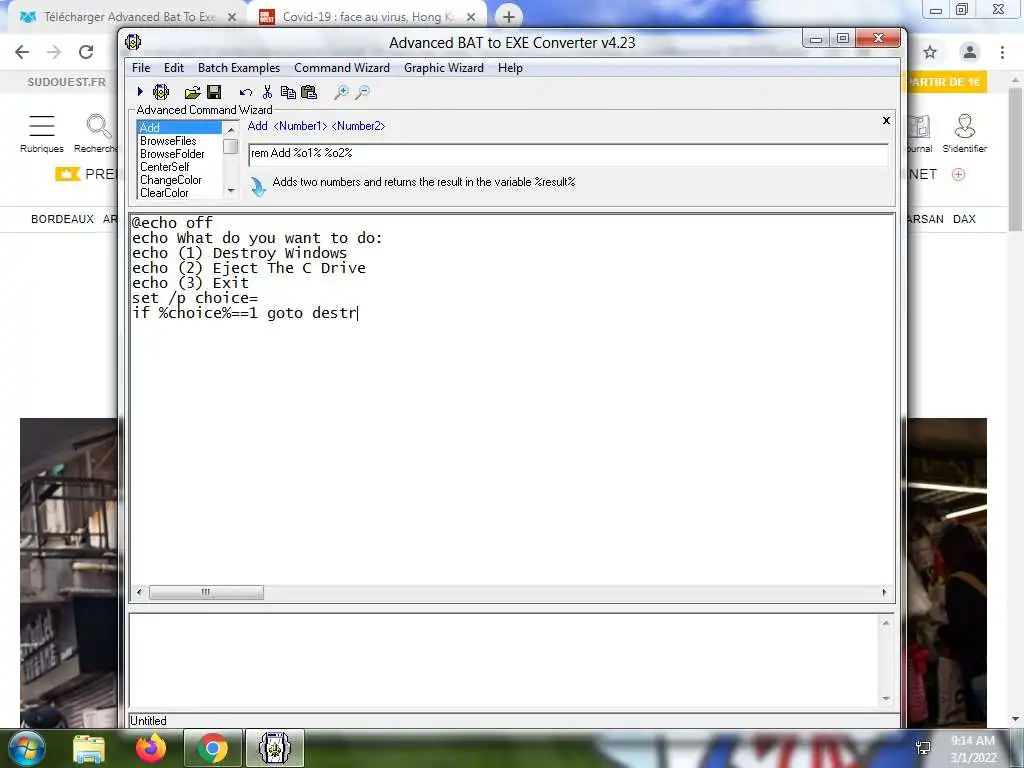Reload the page in Chrome
This screenshot has width=1024, height=768.
(86, 52)
